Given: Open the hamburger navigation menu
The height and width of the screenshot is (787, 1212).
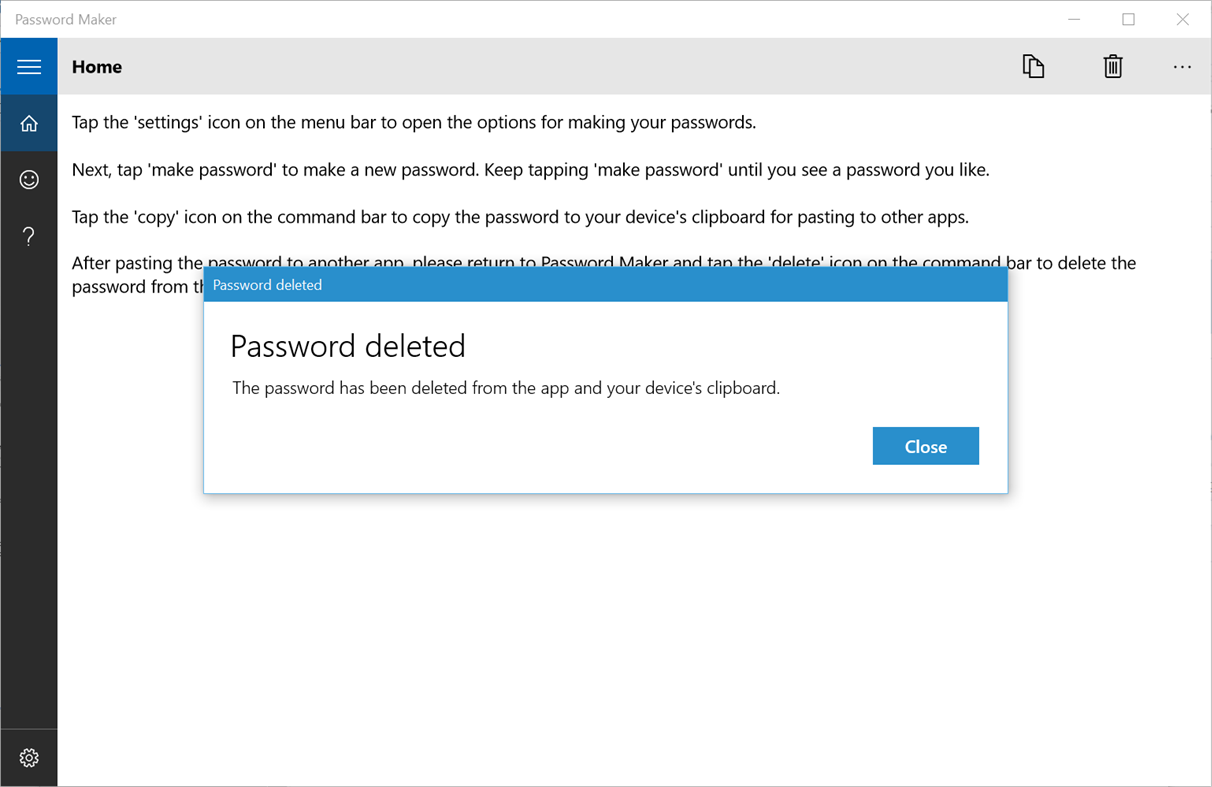Looking at the screenshot, I should tap(29, 67).
